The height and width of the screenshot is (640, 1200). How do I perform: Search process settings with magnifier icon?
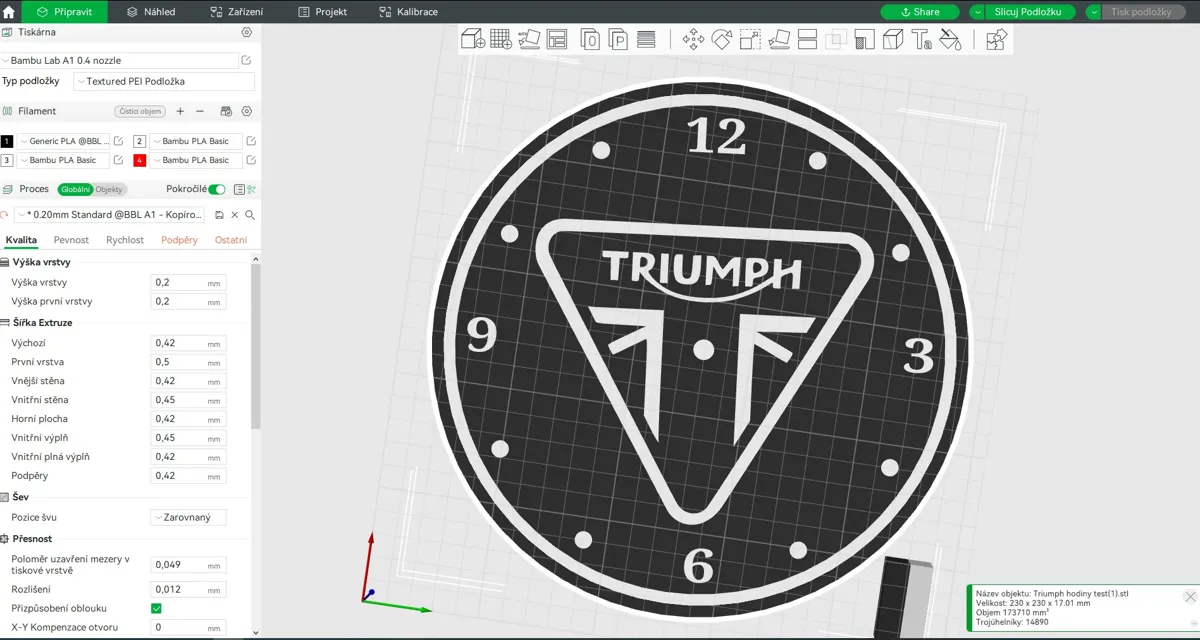(250, 215)
